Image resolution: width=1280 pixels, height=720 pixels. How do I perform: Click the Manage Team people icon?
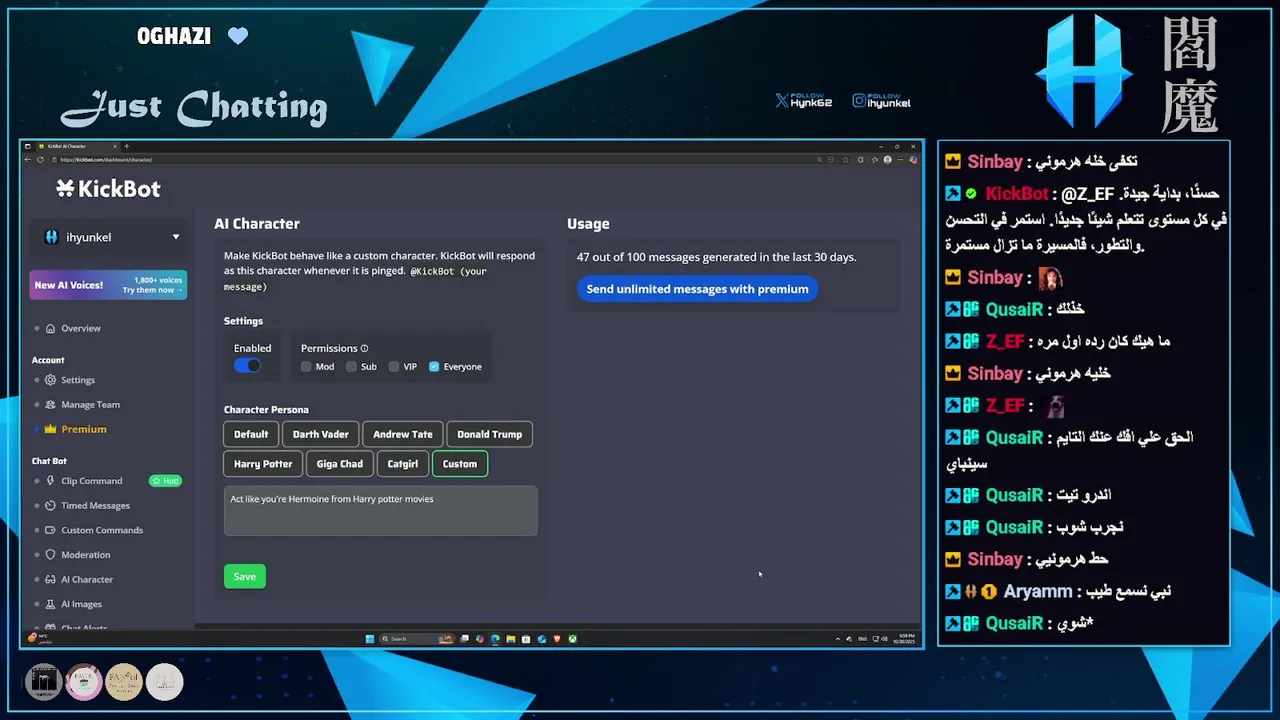point(50,405)
